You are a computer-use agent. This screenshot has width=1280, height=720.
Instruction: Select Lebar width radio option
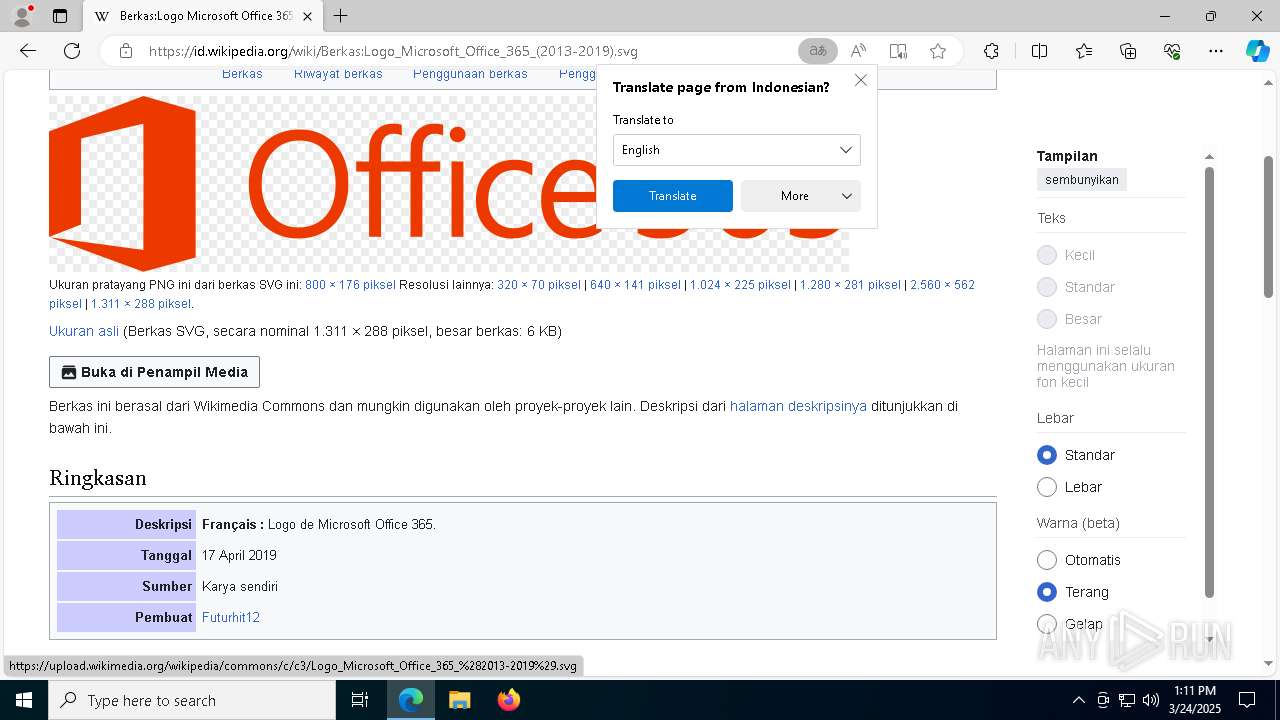(x=1047, y=487)
